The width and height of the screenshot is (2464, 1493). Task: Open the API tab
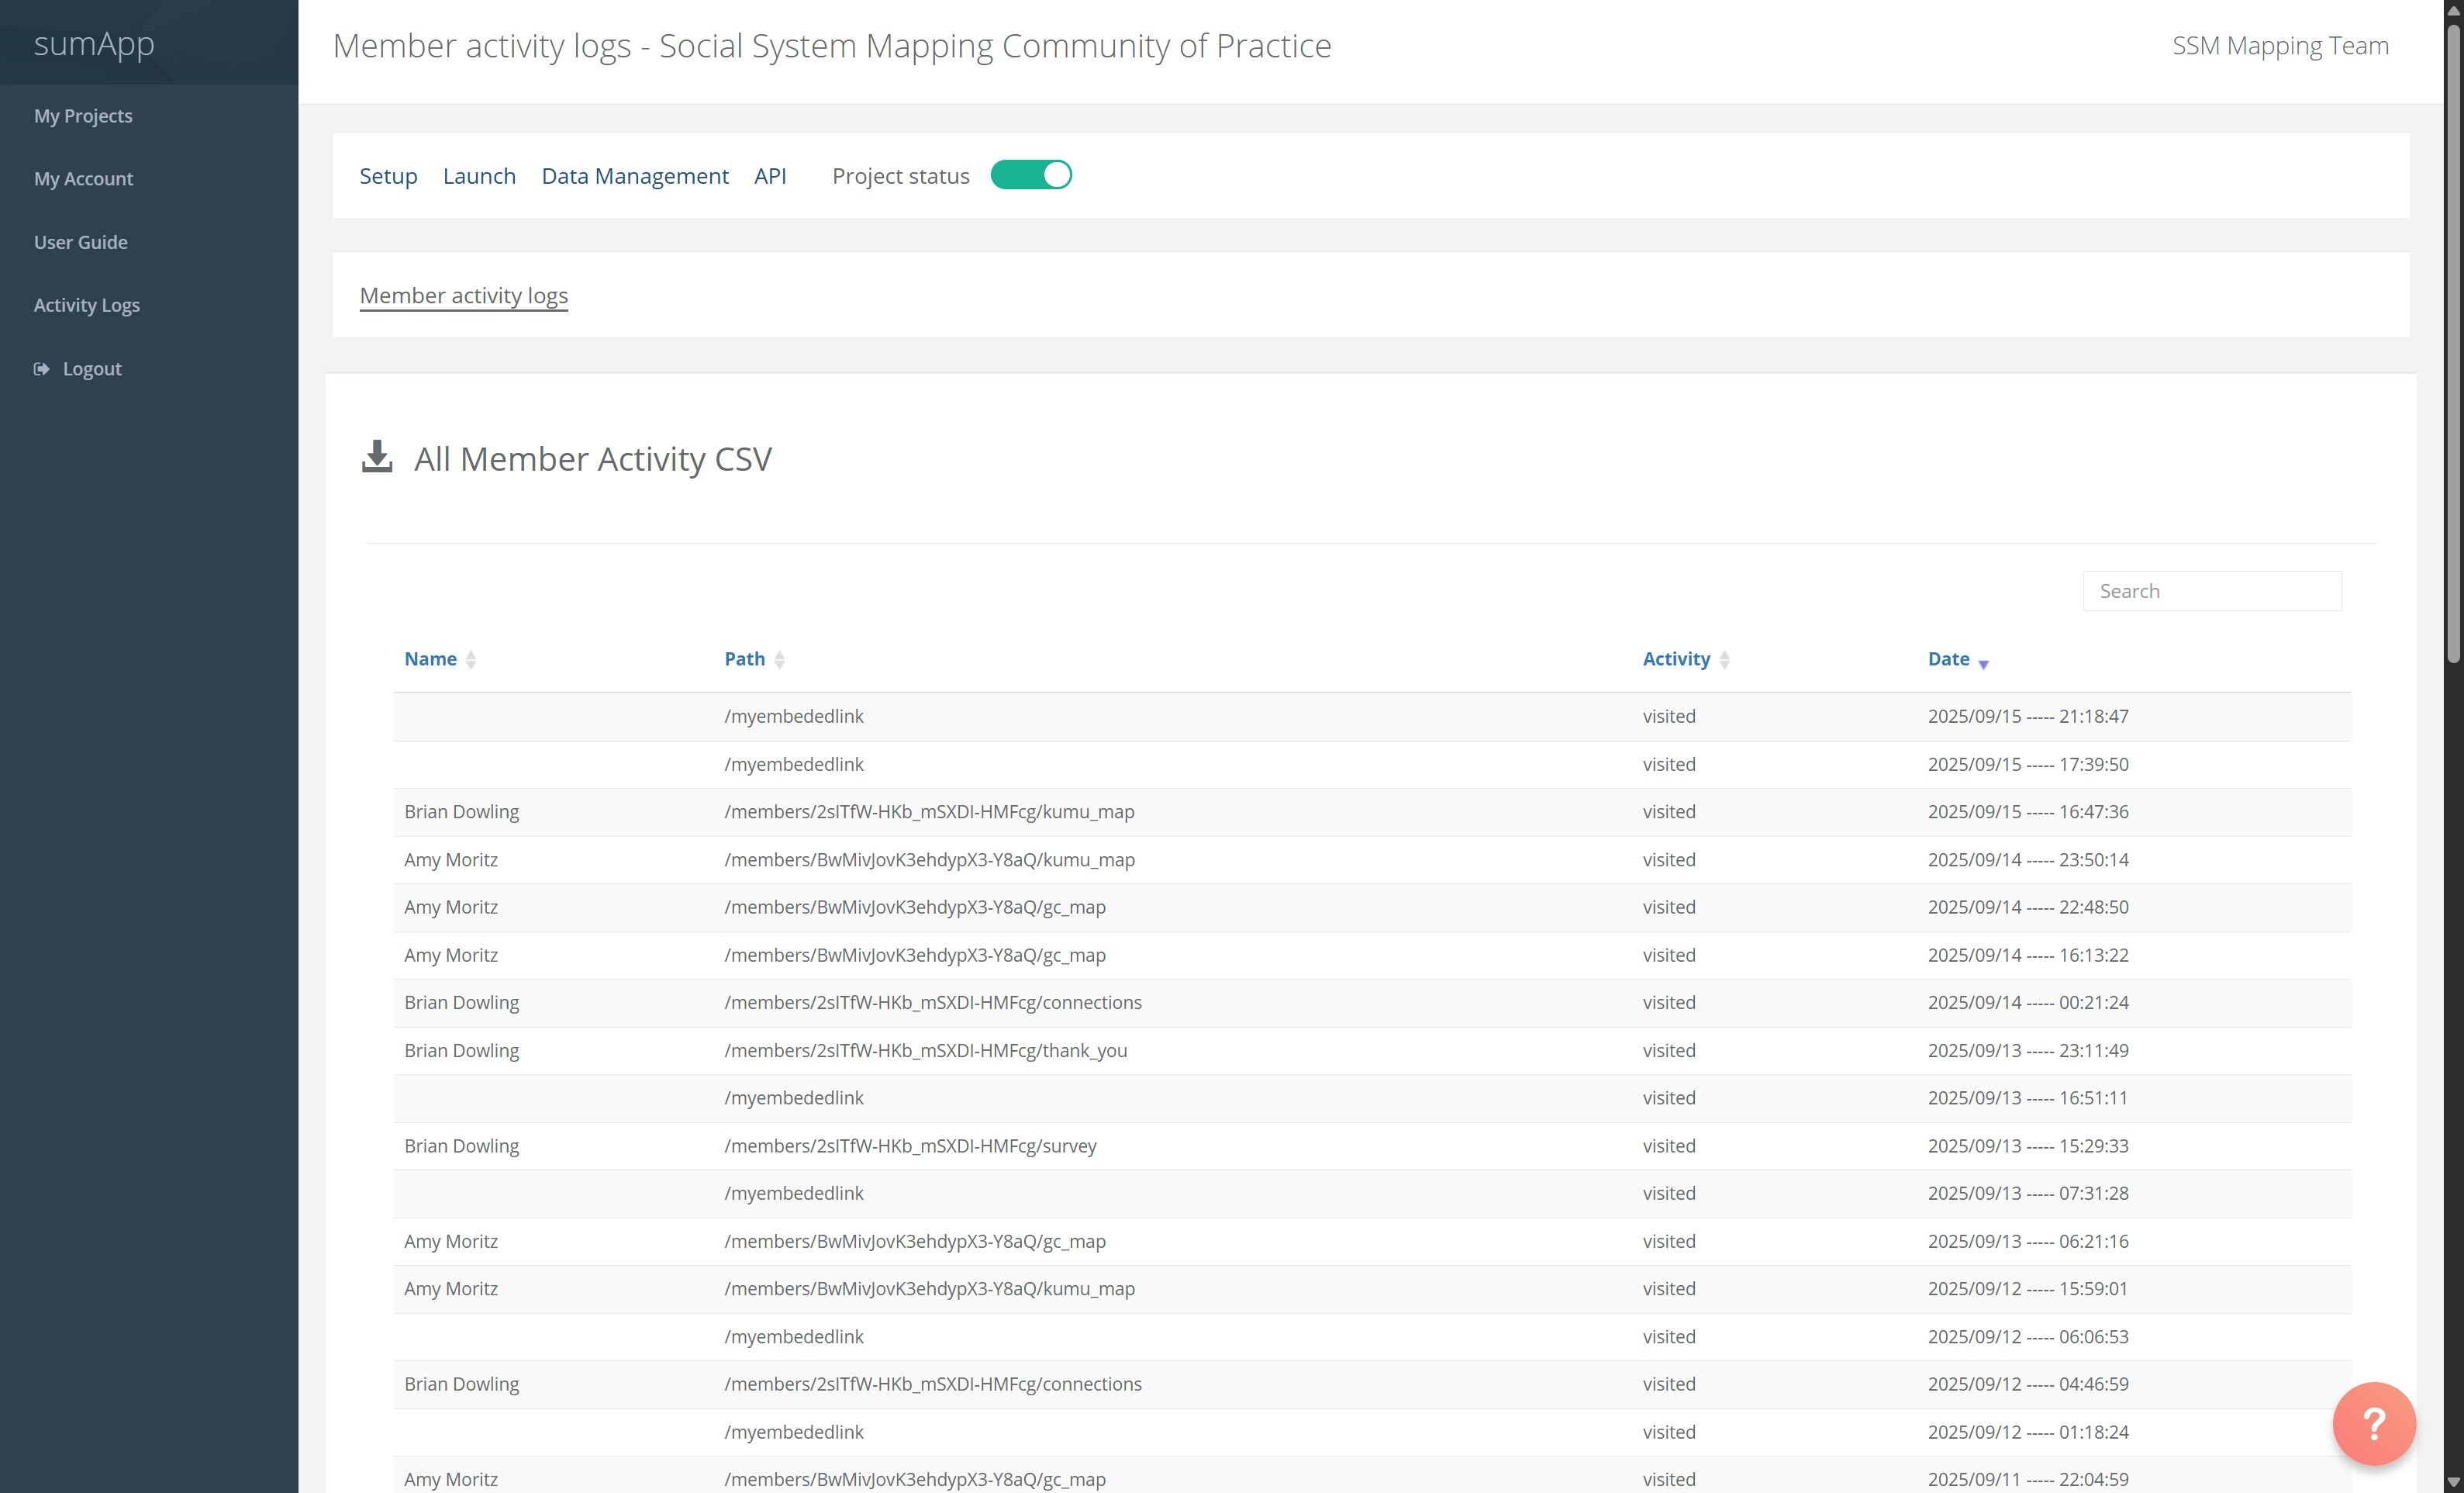click(x=769, y=176)
